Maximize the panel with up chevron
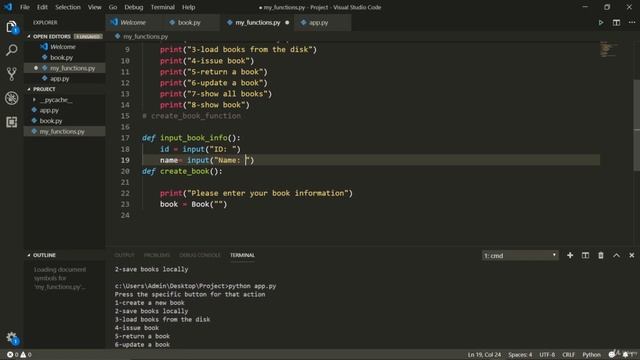This screenshot has height=360, width=640. point(616,255)
